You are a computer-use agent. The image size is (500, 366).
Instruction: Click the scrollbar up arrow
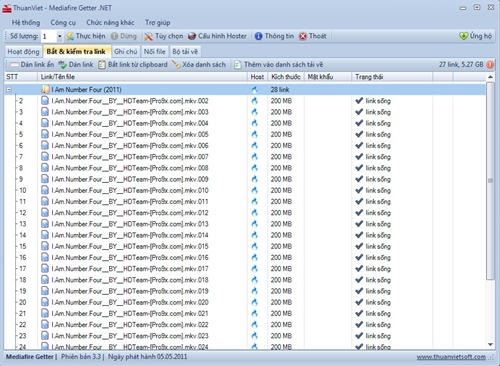(490, 77)
